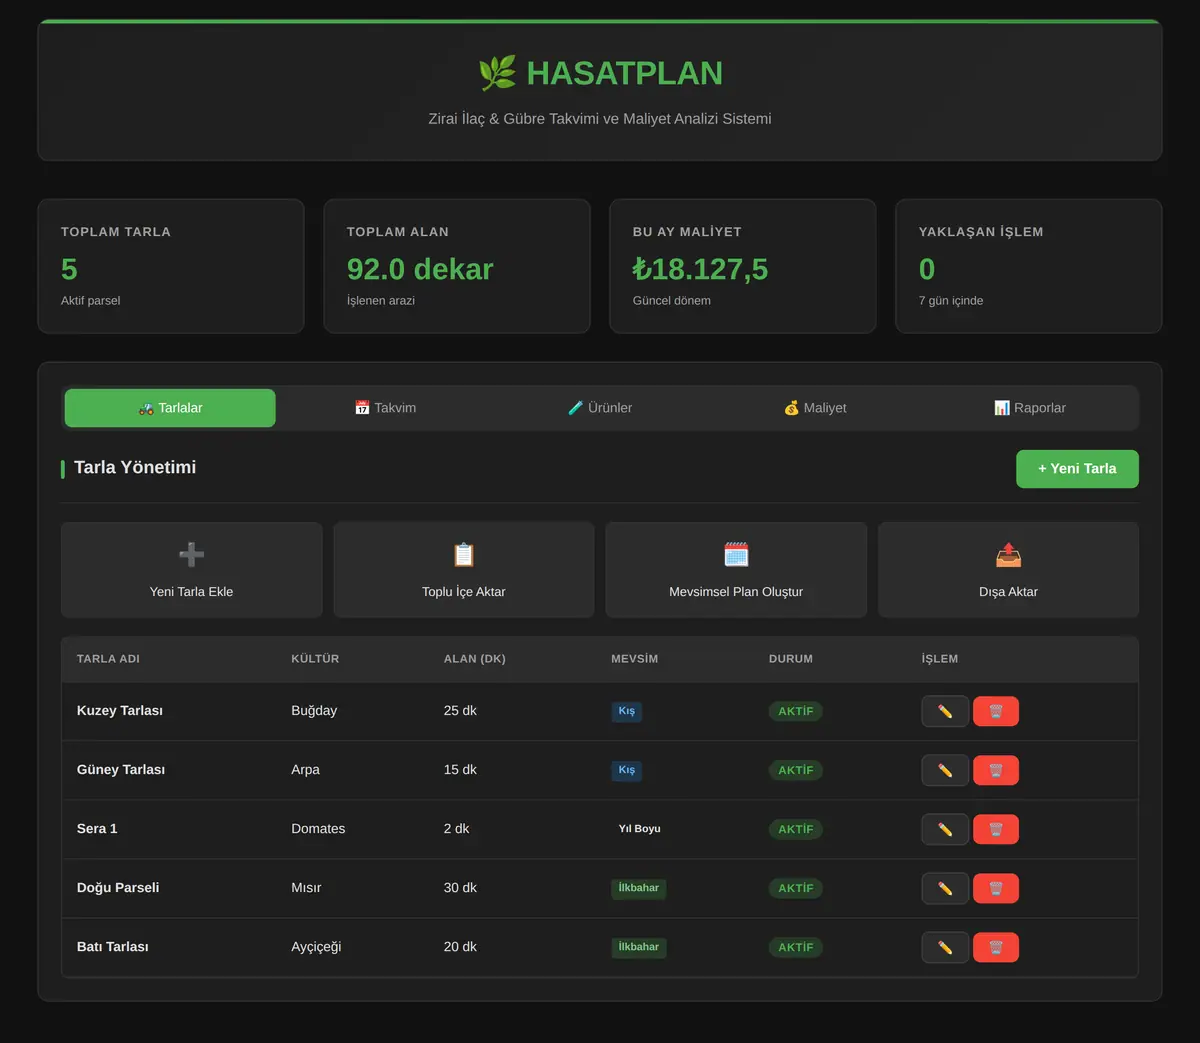Edit Sera 1 with pencil icon
This screenshot has width=1200, height=1043.
tap(945, 830)
